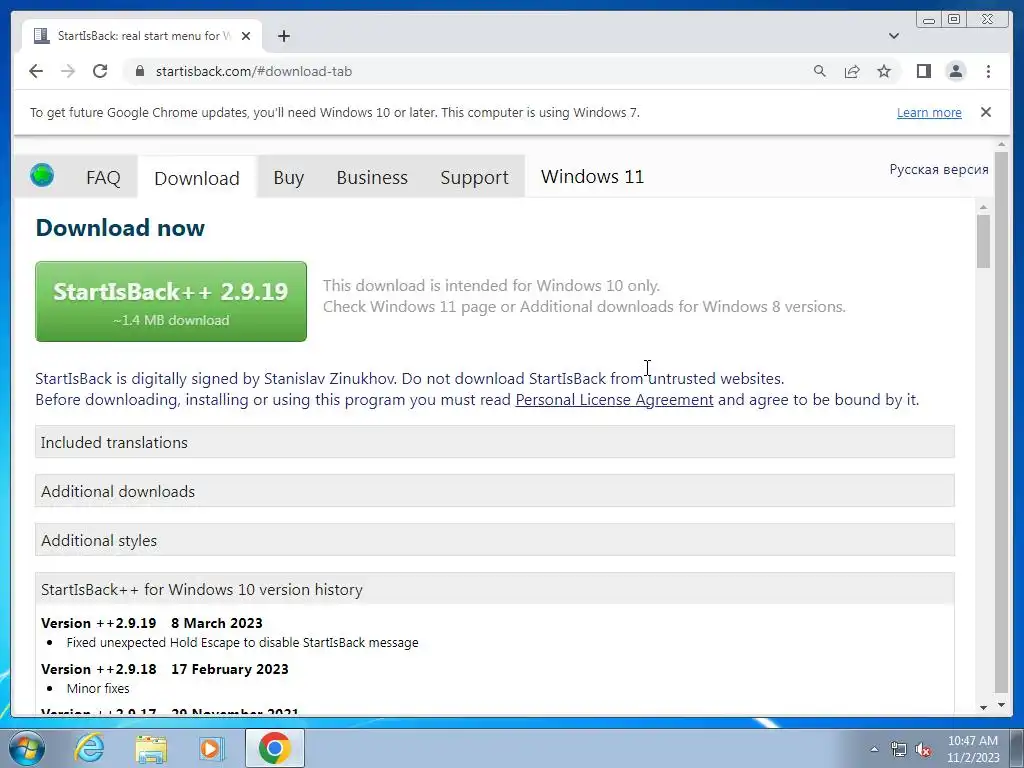Viewport: 1024px width, 768px height.
Task: Click the inner scrollbar up arrow
Action: pyautogui.click(x=984, y=207)
